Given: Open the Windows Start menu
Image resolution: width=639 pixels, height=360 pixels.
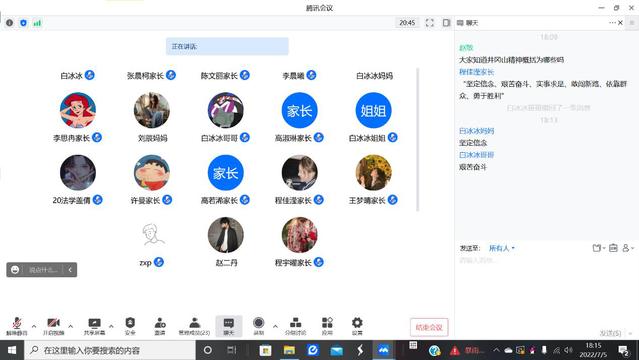Looking at the screenshot, I should coord(12,350).
